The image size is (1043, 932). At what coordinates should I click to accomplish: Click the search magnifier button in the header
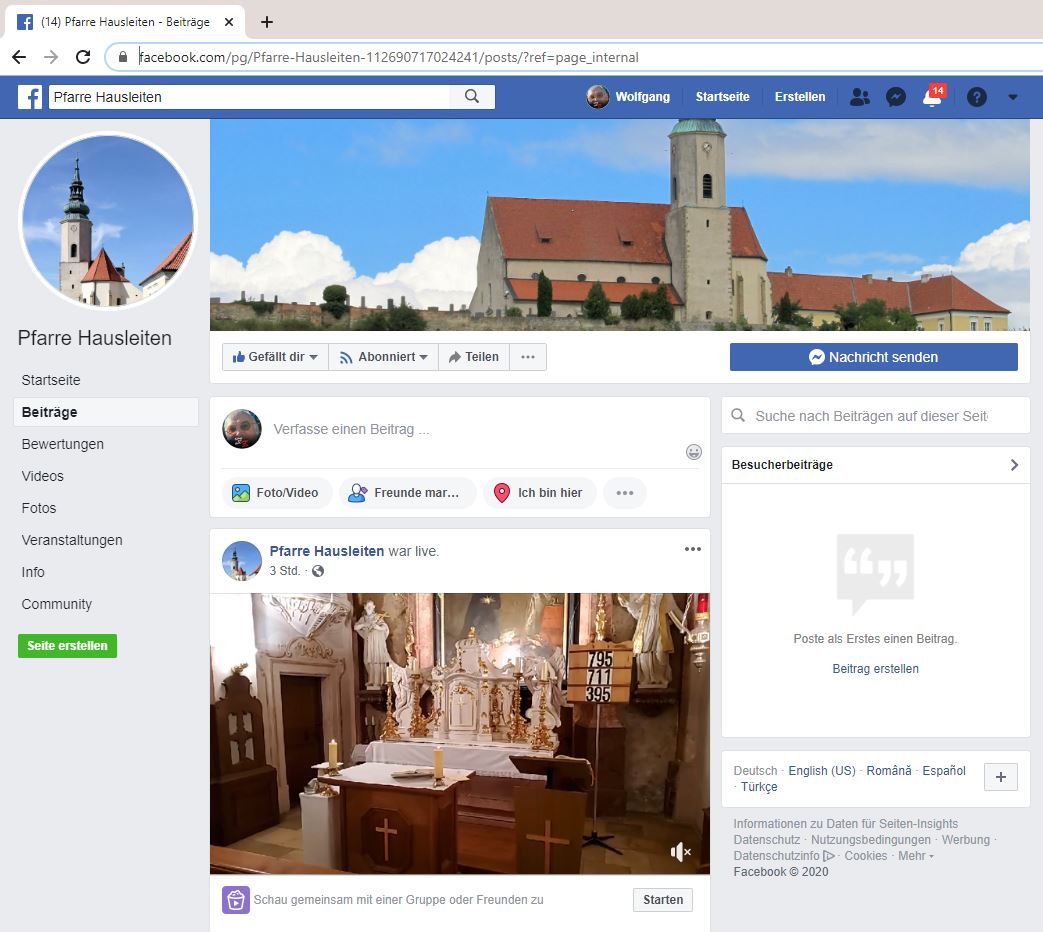[472, 96]
